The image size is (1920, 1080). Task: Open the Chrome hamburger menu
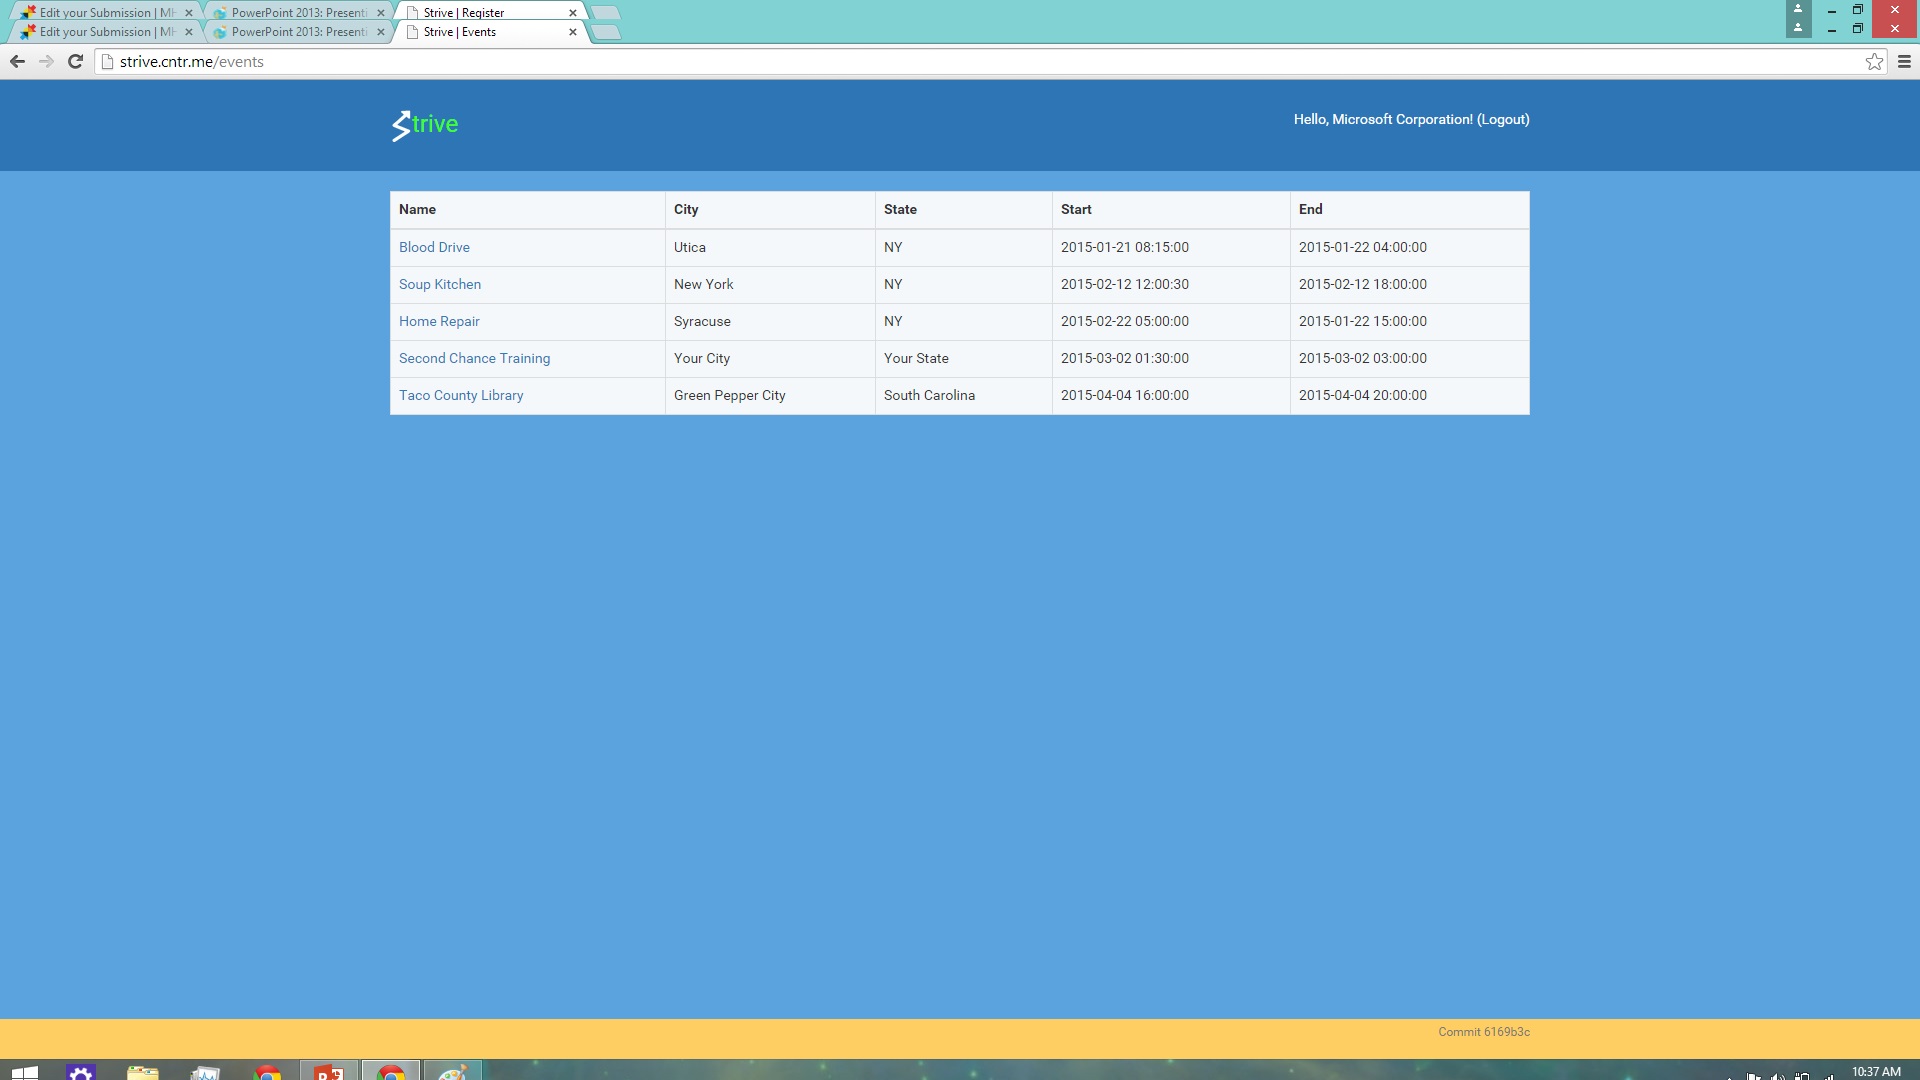(1904, 62)
